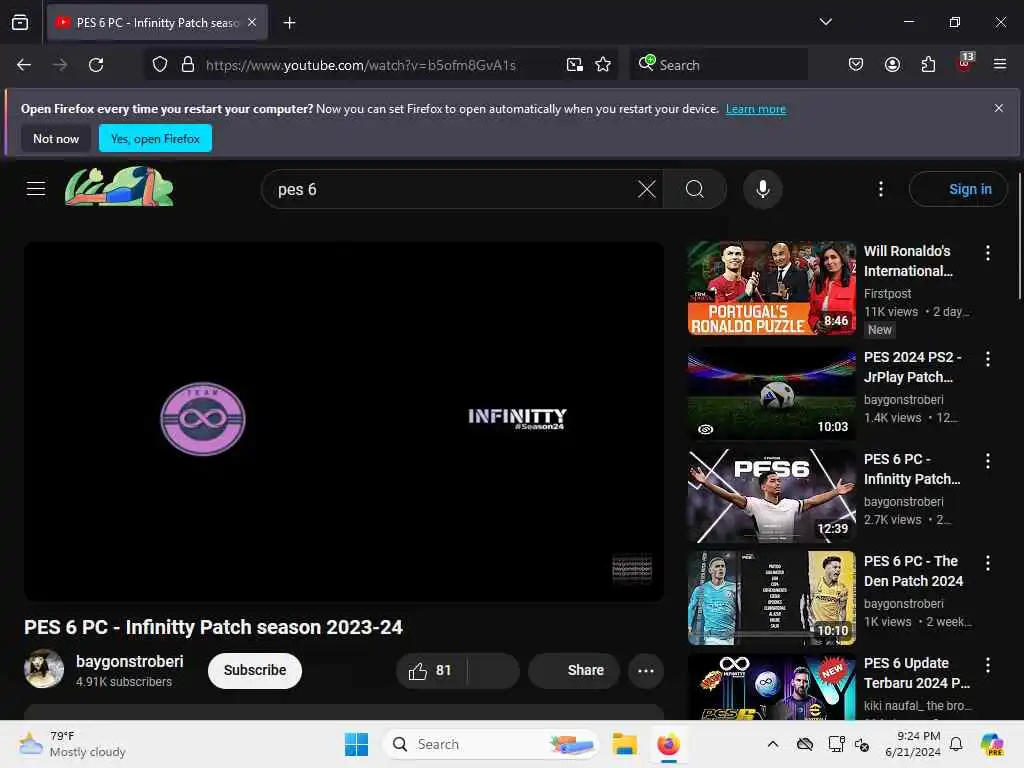1024x768 pixels.
Task: Open PES6 Infinitty Patch 12:39 thumbnail
Action: coord(772,496)
